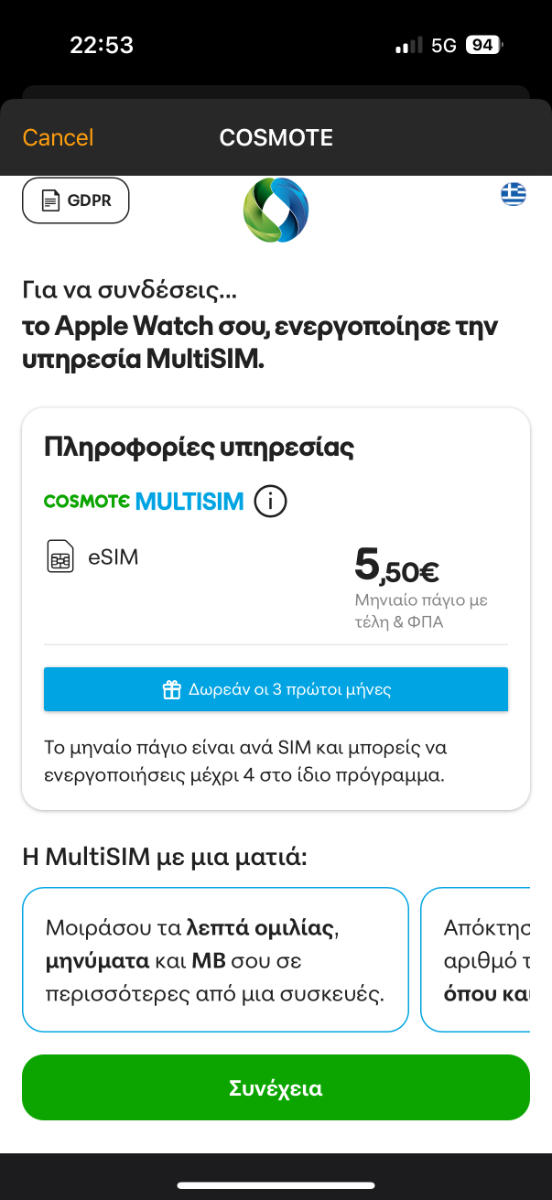Tap the green Συνέχεια button

(x=276, y=1087)
